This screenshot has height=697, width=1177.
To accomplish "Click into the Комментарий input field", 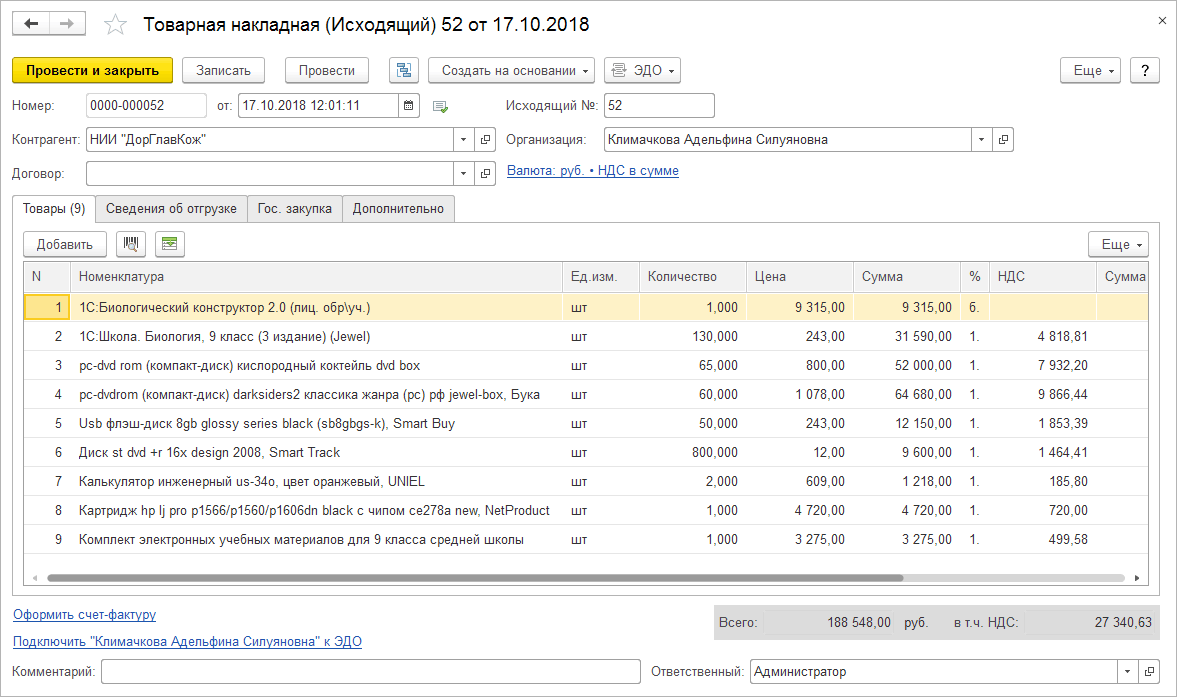I will [370, 672].
